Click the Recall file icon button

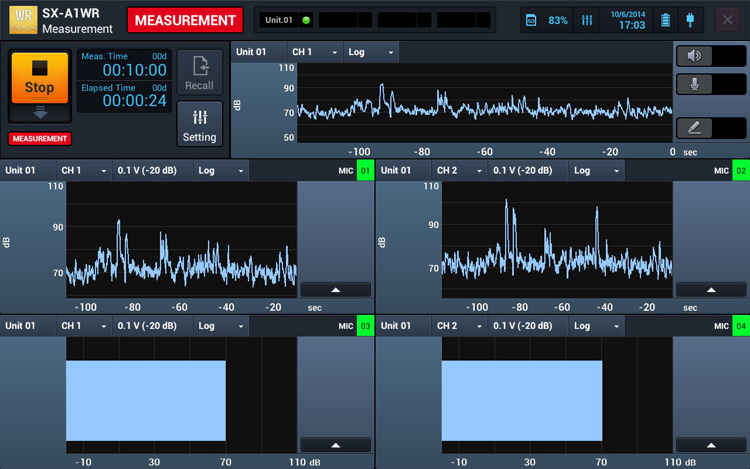[x=199, y=74]
